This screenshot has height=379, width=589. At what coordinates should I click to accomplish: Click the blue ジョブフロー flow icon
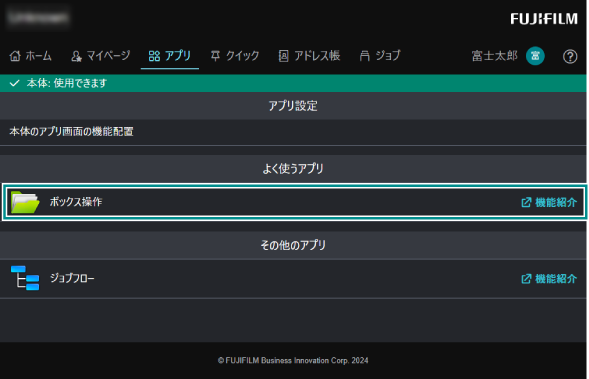coord(25,278)
